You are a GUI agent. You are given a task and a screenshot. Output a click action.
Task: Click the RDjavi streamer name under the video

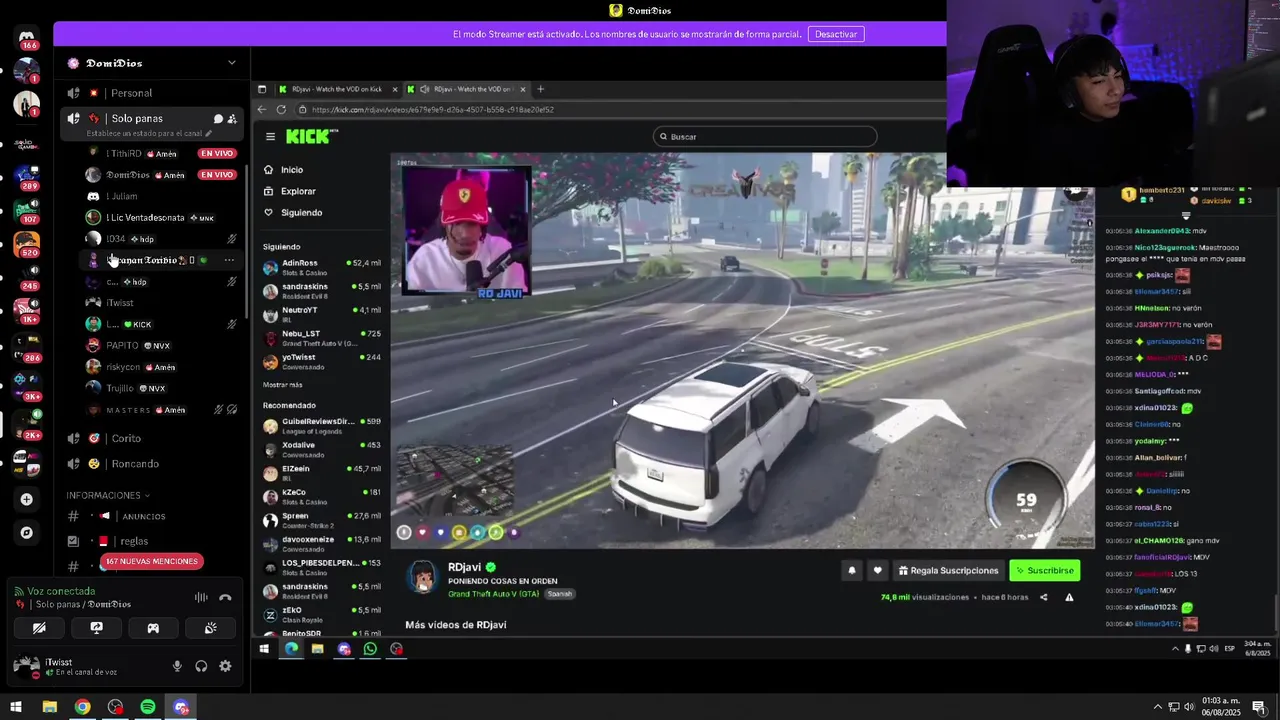click(465, 567)
